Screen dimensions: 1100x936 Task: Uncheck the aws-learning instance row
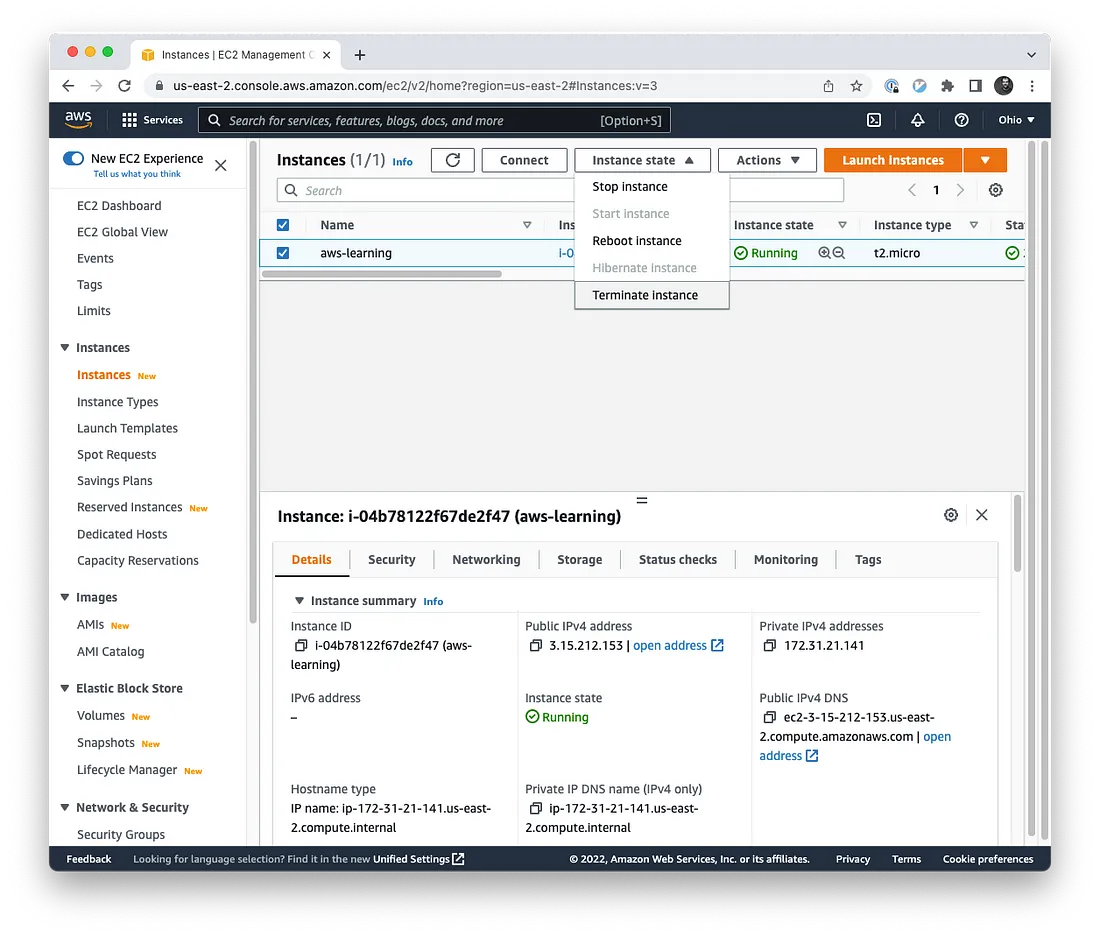pyautogui.click(x=283, y=253)
